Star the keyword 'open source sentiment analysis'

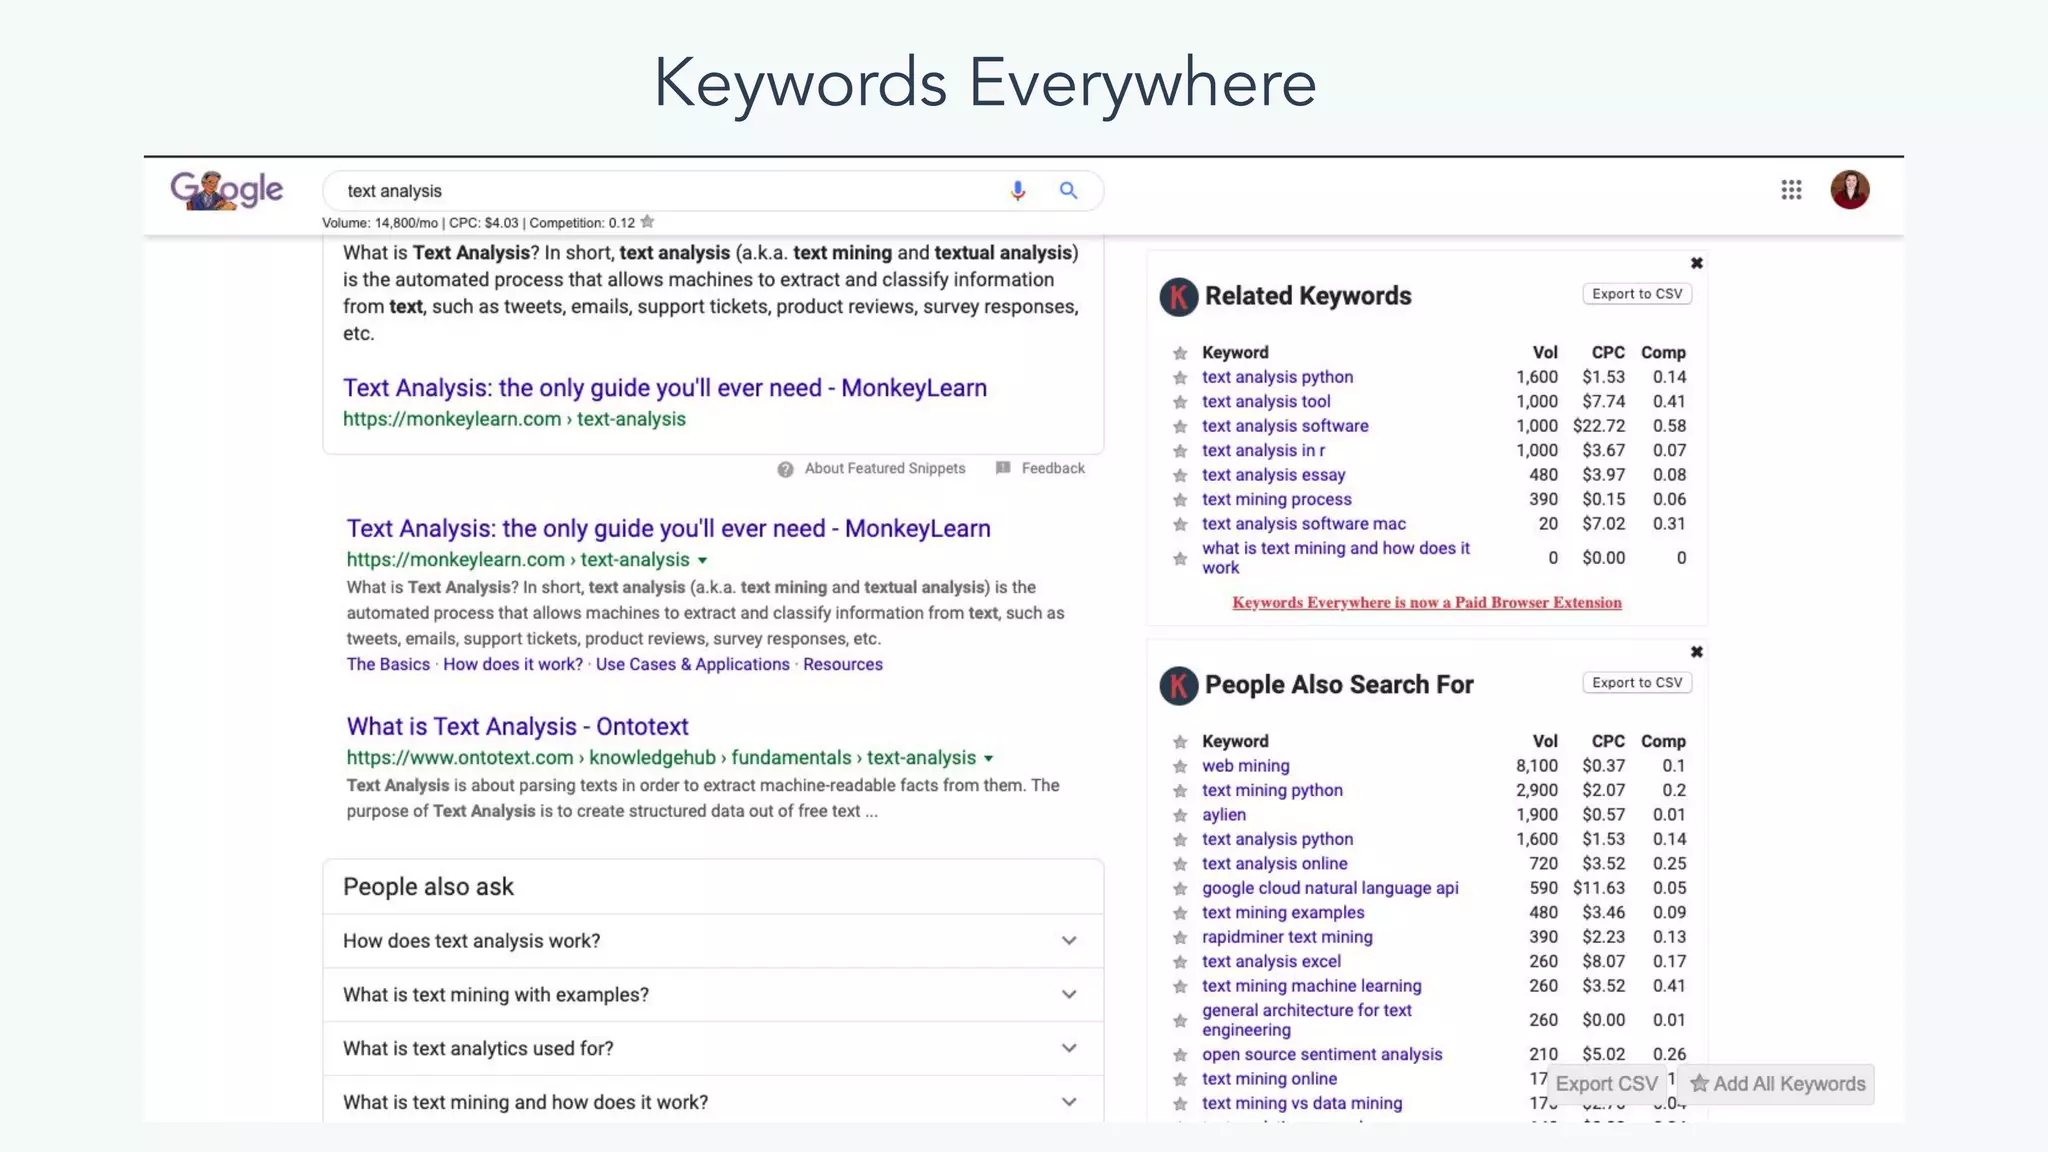pos(1180,1056)
